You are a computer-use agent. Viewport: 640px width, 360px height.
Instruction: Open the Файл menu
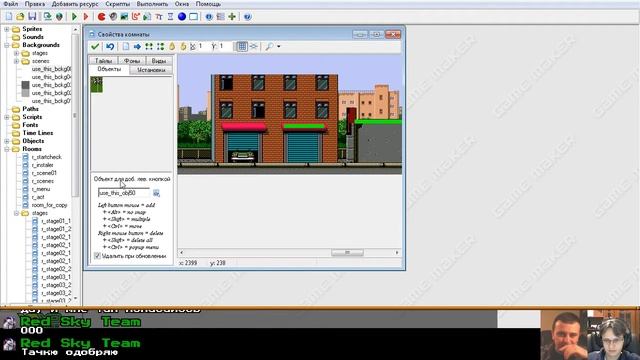point(11,4)
